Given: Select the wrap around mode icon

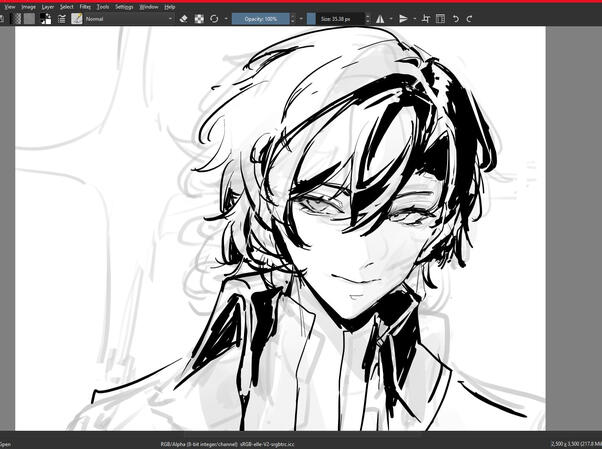Looking at the screenshot, I should click(x=427, y=18).
